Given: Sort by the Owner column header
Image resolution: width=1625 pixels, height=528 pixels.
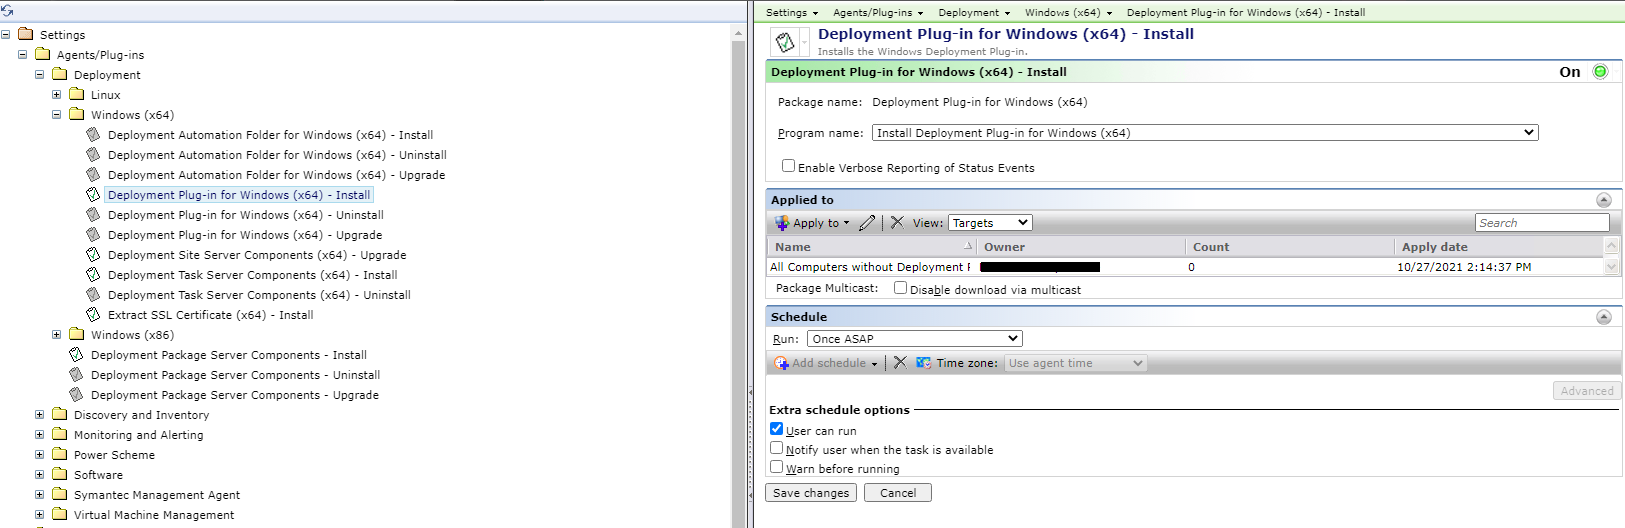Looking at the screenshot, I should pos(1081,247).
